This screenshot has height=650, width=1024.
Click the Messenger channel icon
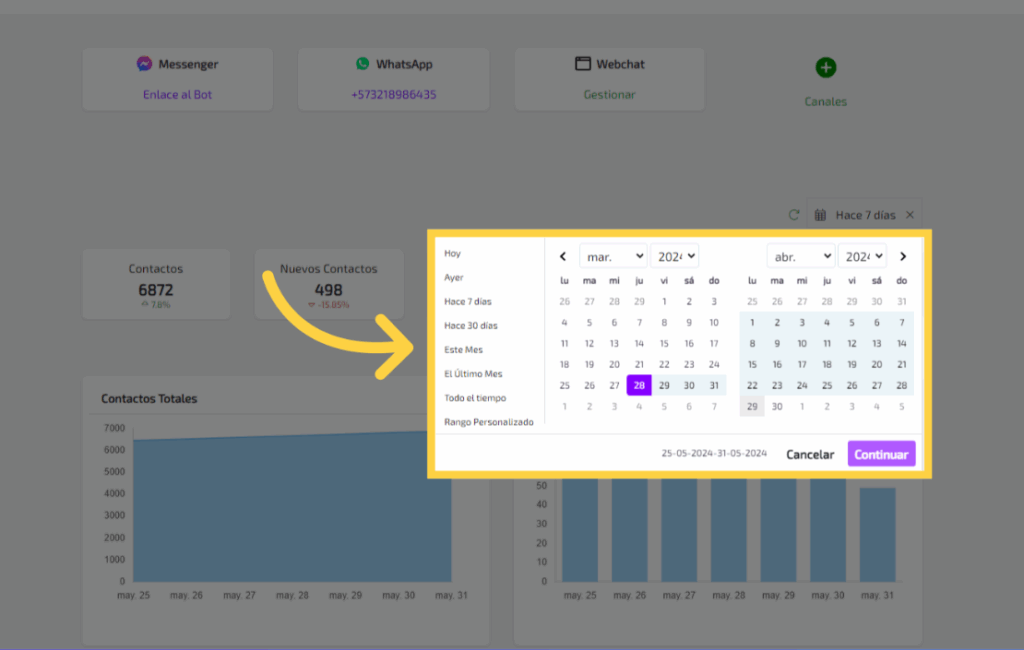point(145,64)
